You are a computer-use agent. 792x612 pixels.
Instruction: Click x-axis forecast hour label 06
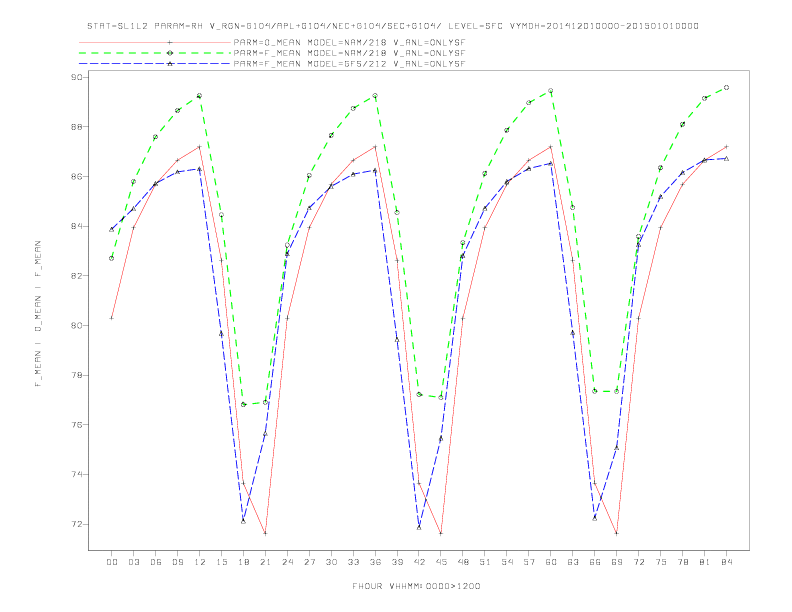click(156, 562)
